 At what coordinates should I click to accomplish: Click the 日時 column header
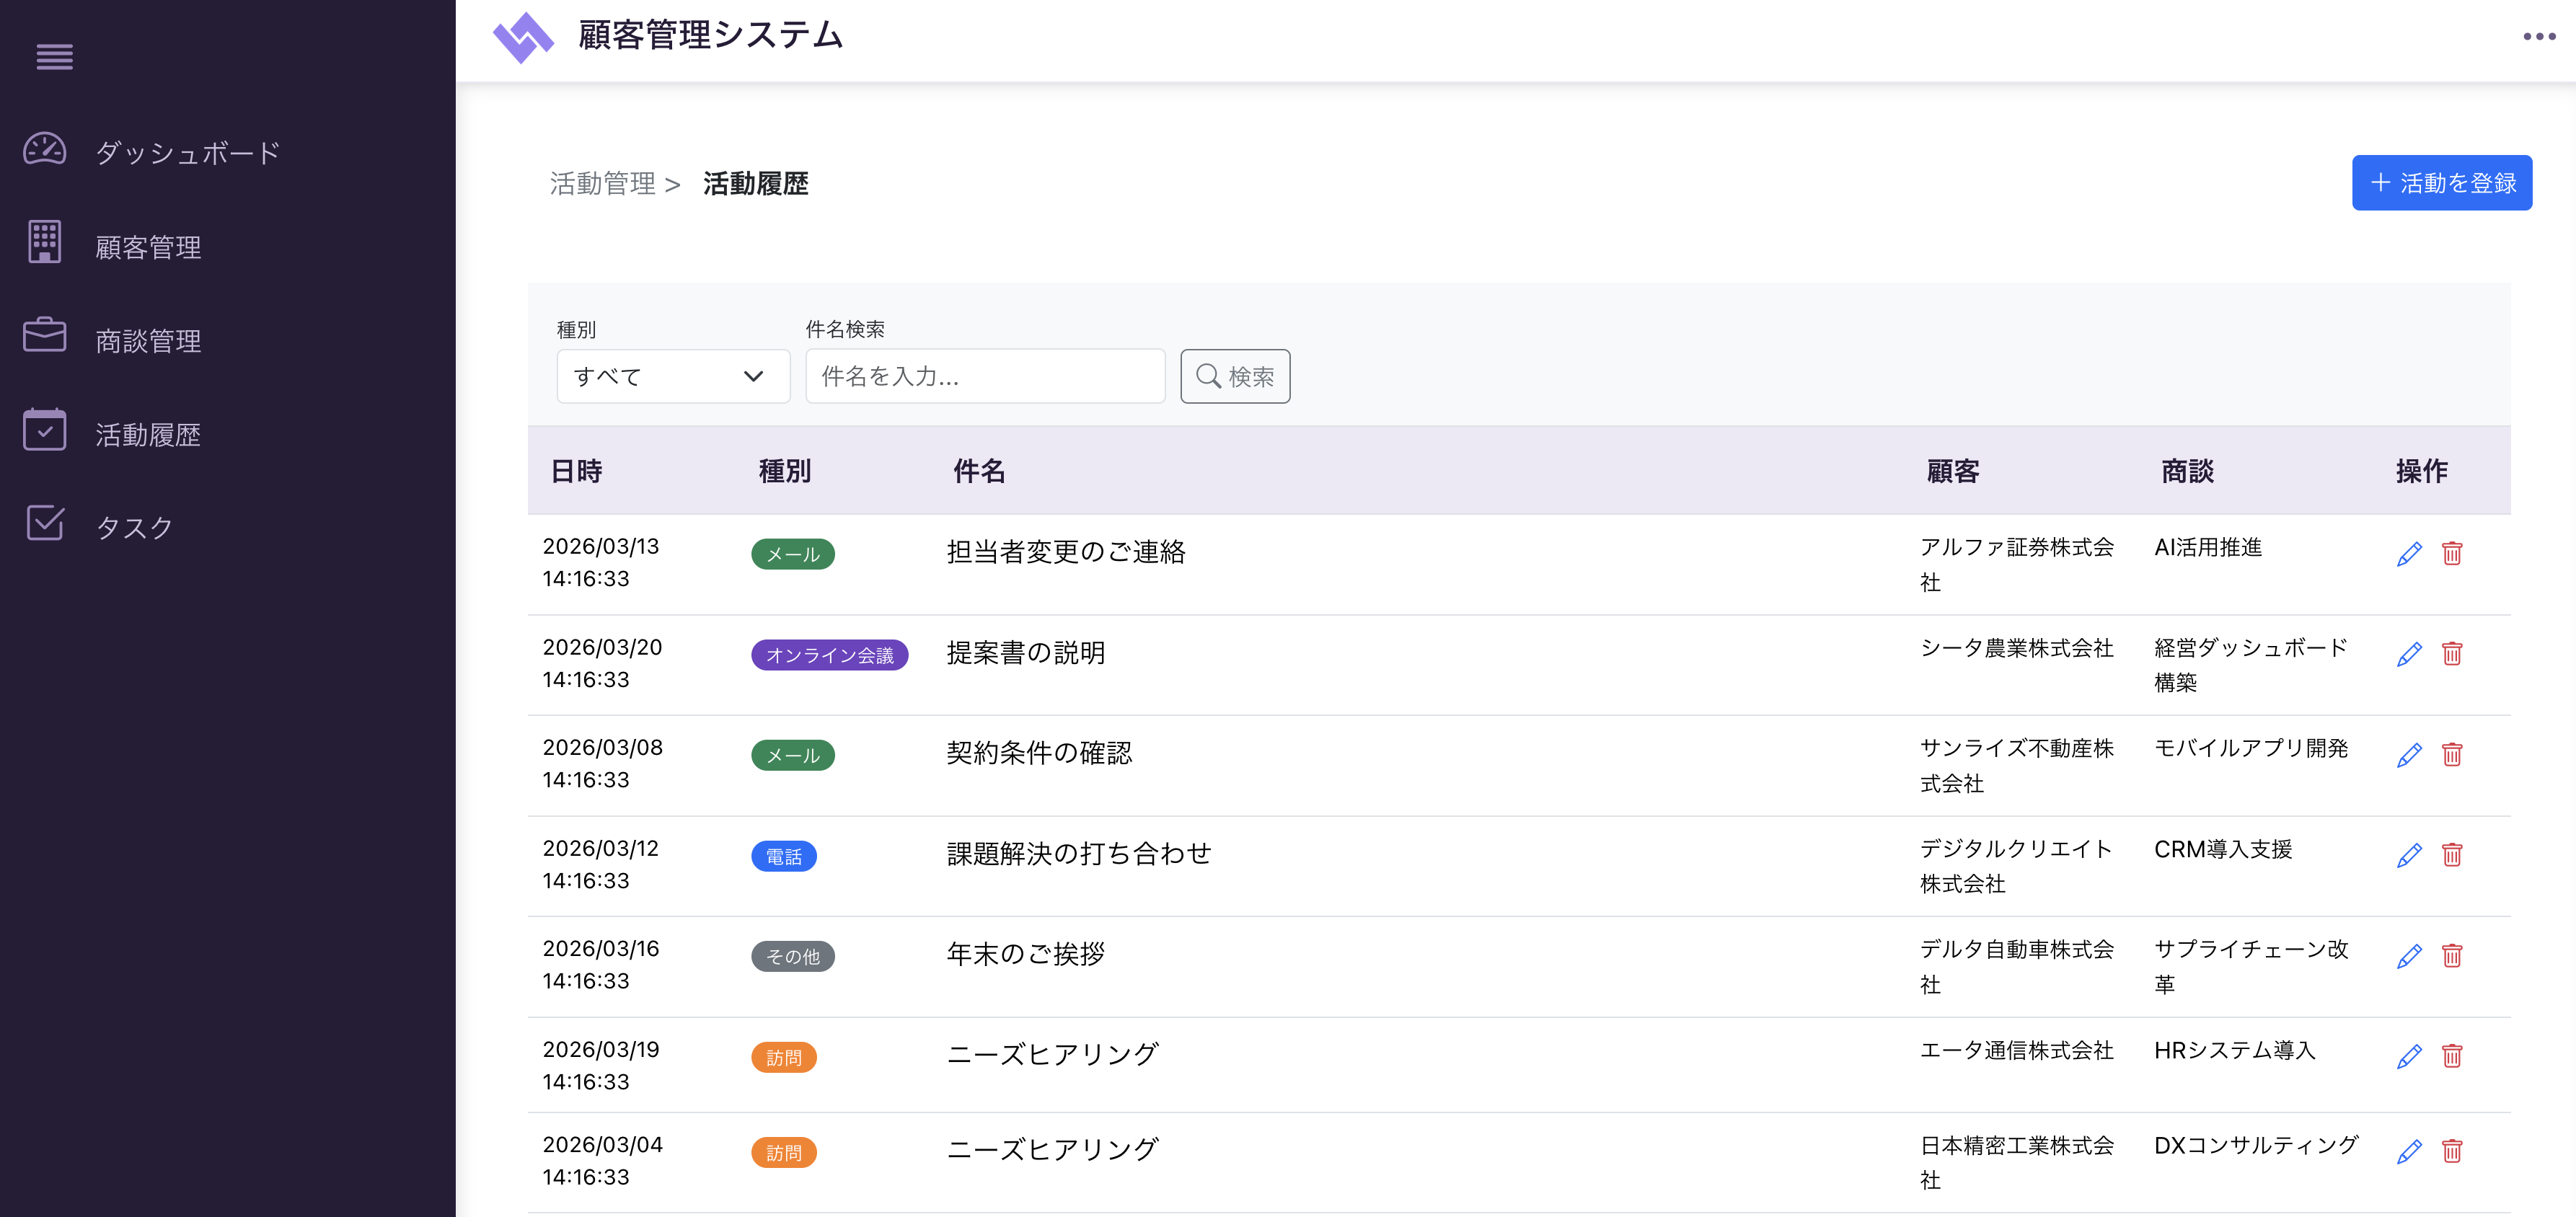click(x=576, y=471)
